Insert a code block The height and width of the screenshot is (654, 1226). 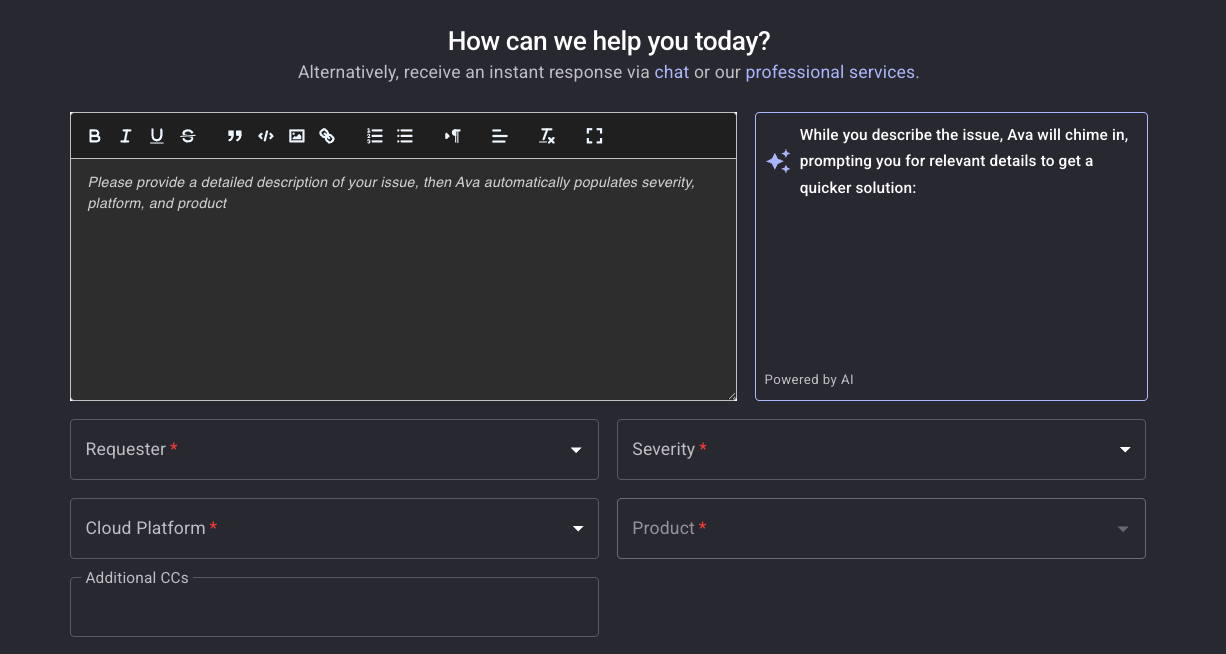point(266,136)
